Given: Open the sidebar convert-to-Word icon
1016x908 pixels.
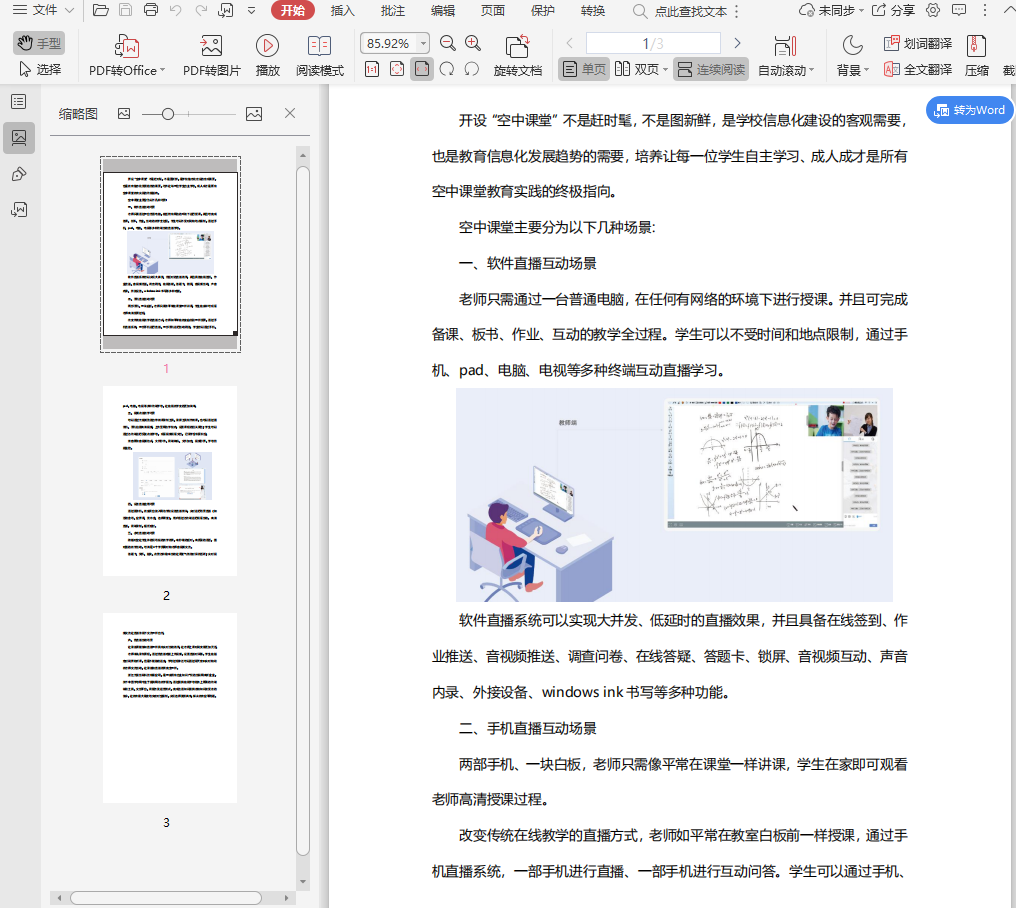Looking at the screenshot, I should [x=19, y=209].
